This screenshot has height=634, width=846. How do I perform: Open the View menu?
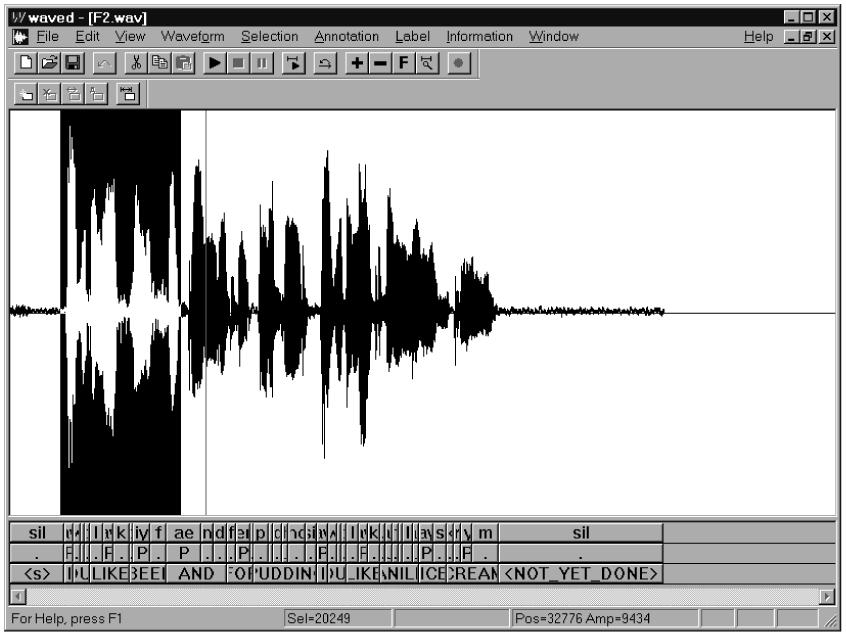pyautogui.click(x=130, y=37)
